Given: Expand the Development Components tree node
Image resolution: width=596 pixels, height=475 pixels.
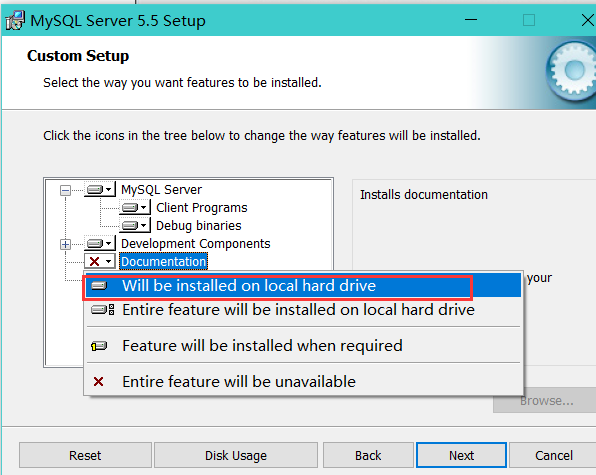Looking at the screenshot, I should (x=65, y=244).
